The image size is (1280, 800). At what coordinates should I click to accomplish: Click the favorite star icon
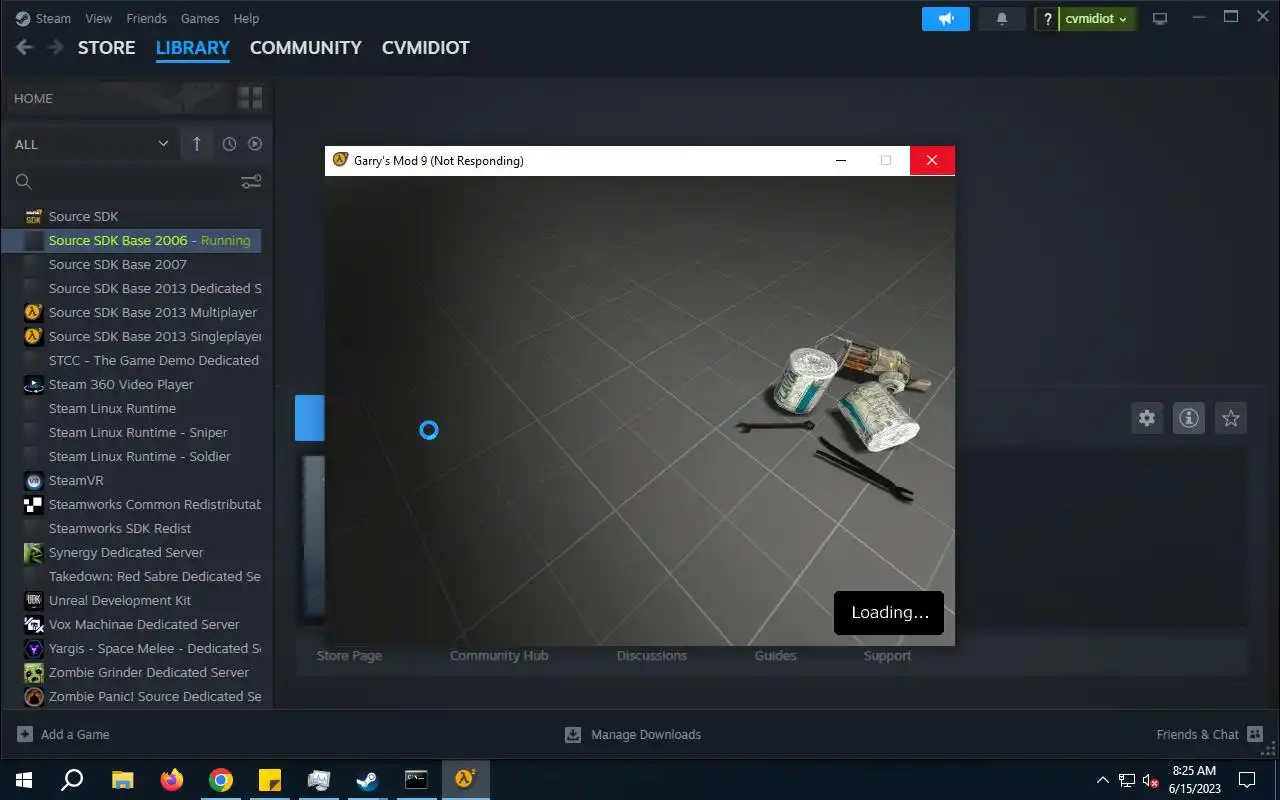point(1231,418)
